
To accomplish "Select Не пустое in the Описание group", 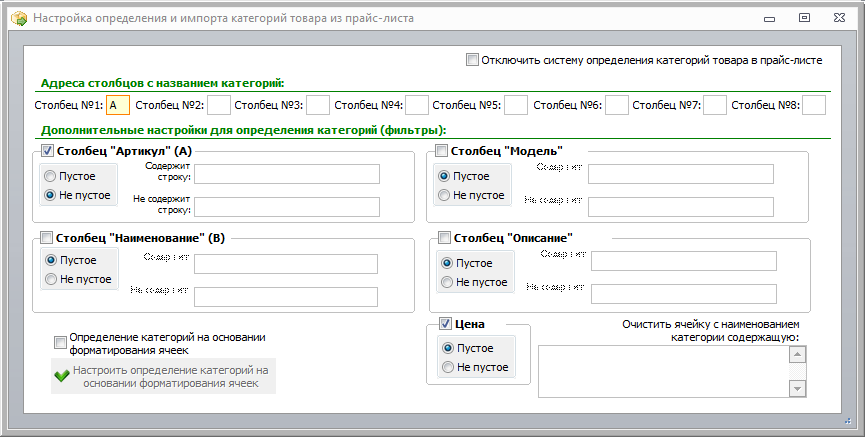I will pyautogui.click(x=447, y=282).
